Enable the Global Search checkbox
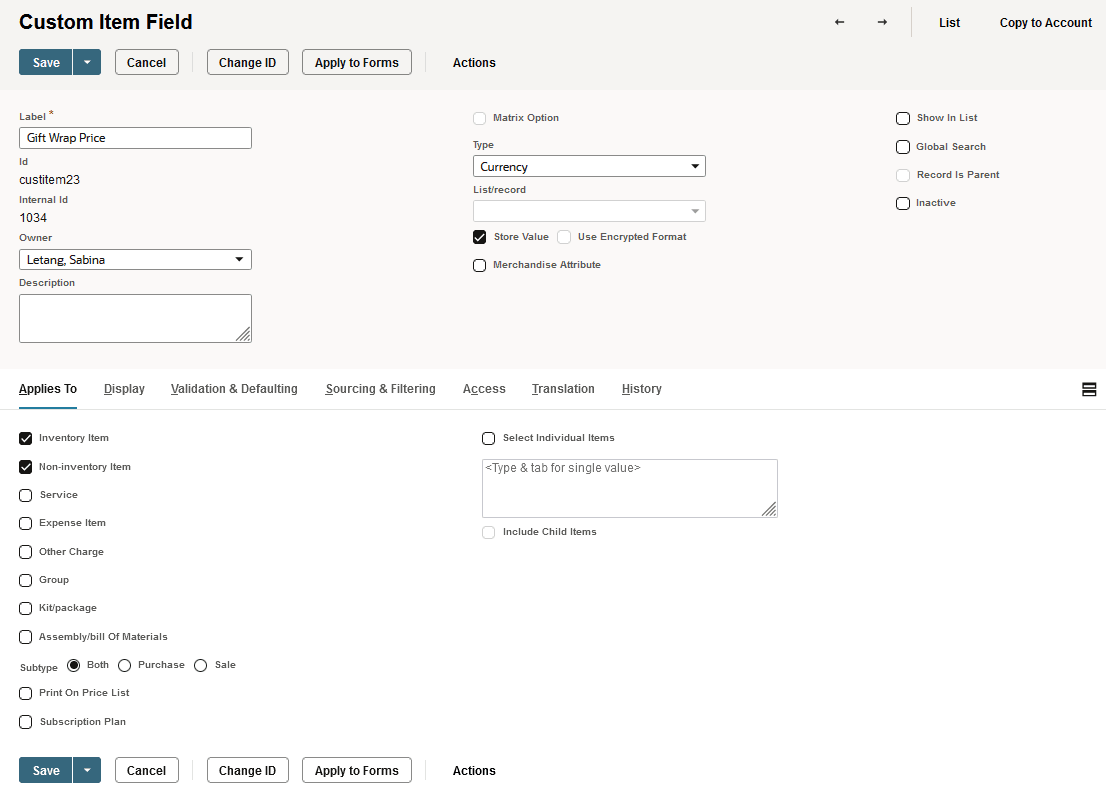 coord(903,147)
